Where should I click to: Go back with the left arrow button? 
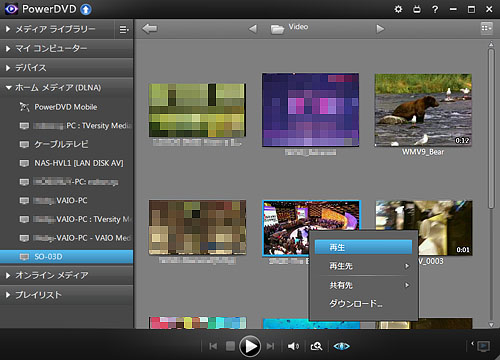pyautogui.click(x=150, y=29)
